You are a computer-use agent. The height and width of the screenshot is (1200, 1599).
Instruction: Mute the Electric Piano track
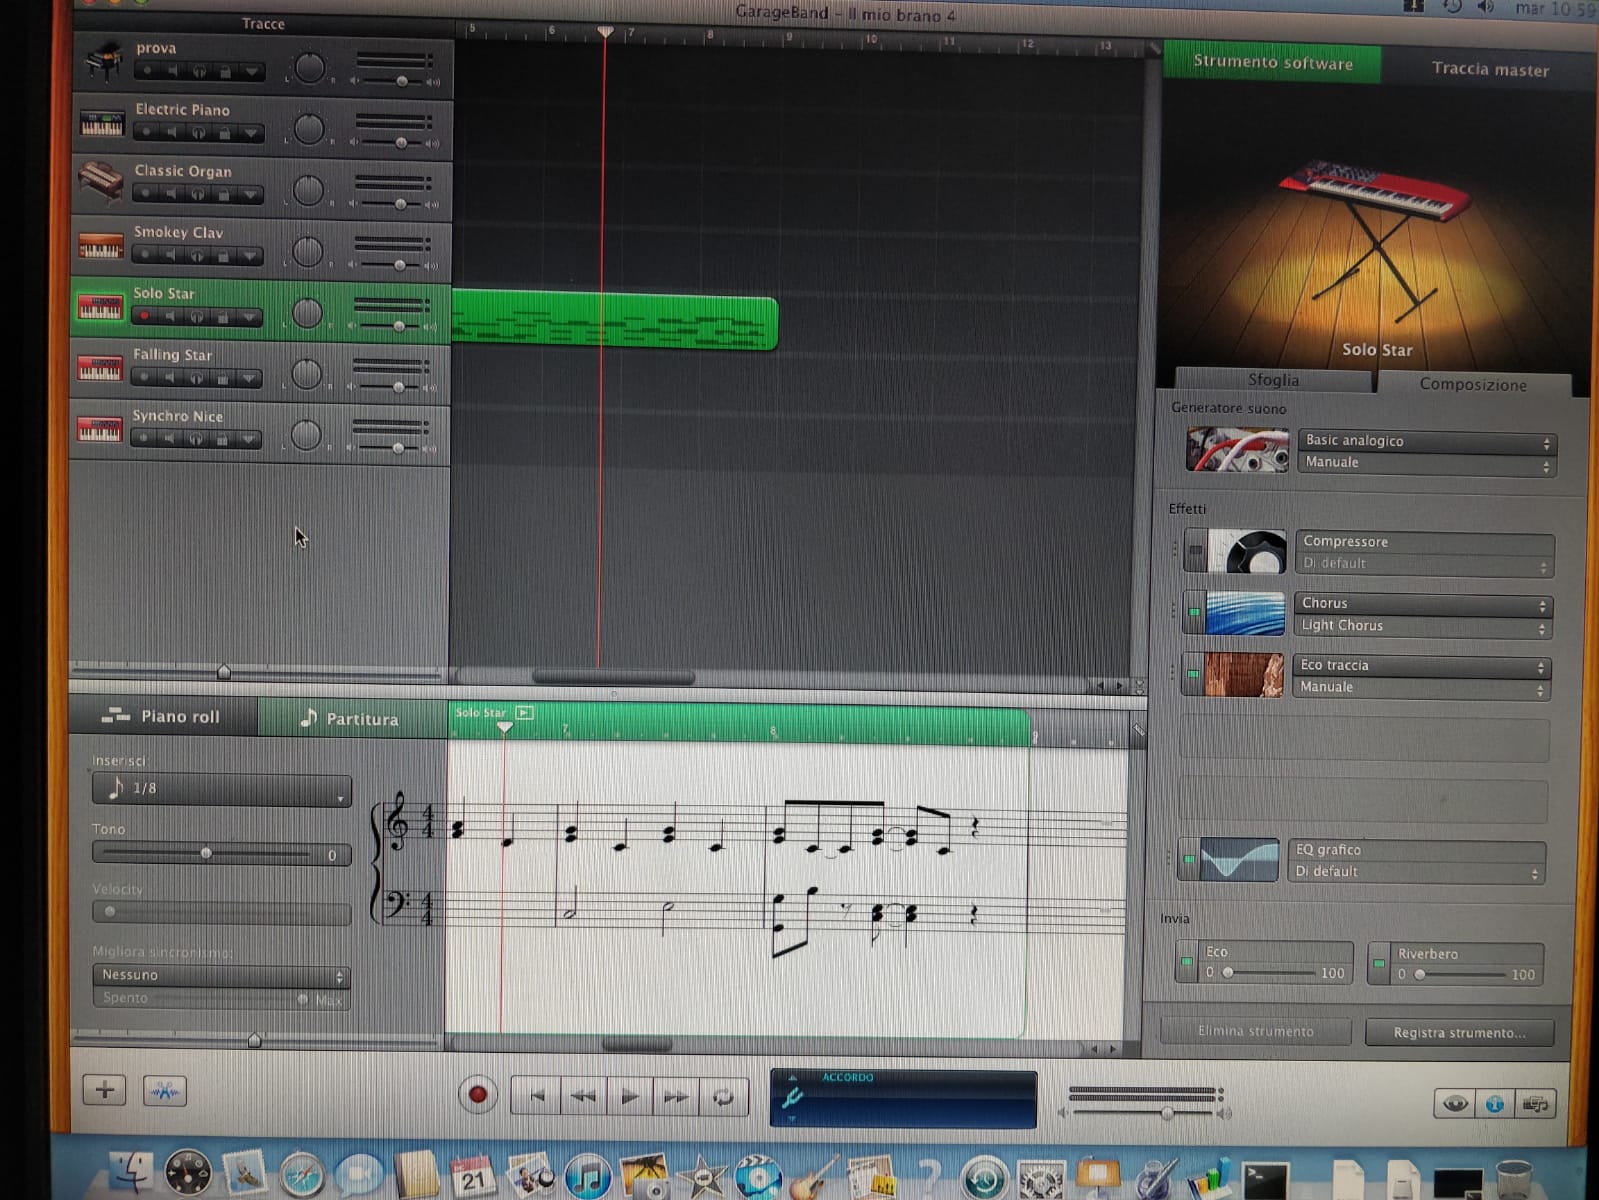pyautogui.click(x=173, y=133)
